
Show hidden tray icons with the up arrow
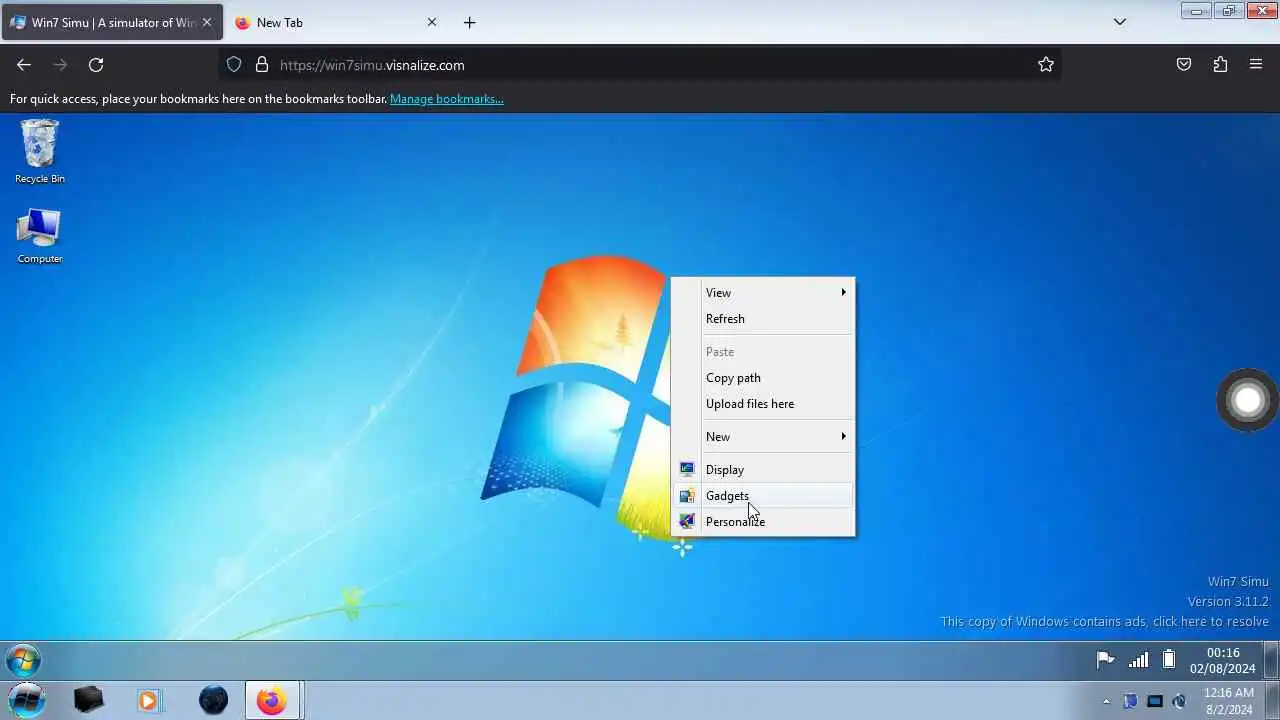[x=1106, y=701]
